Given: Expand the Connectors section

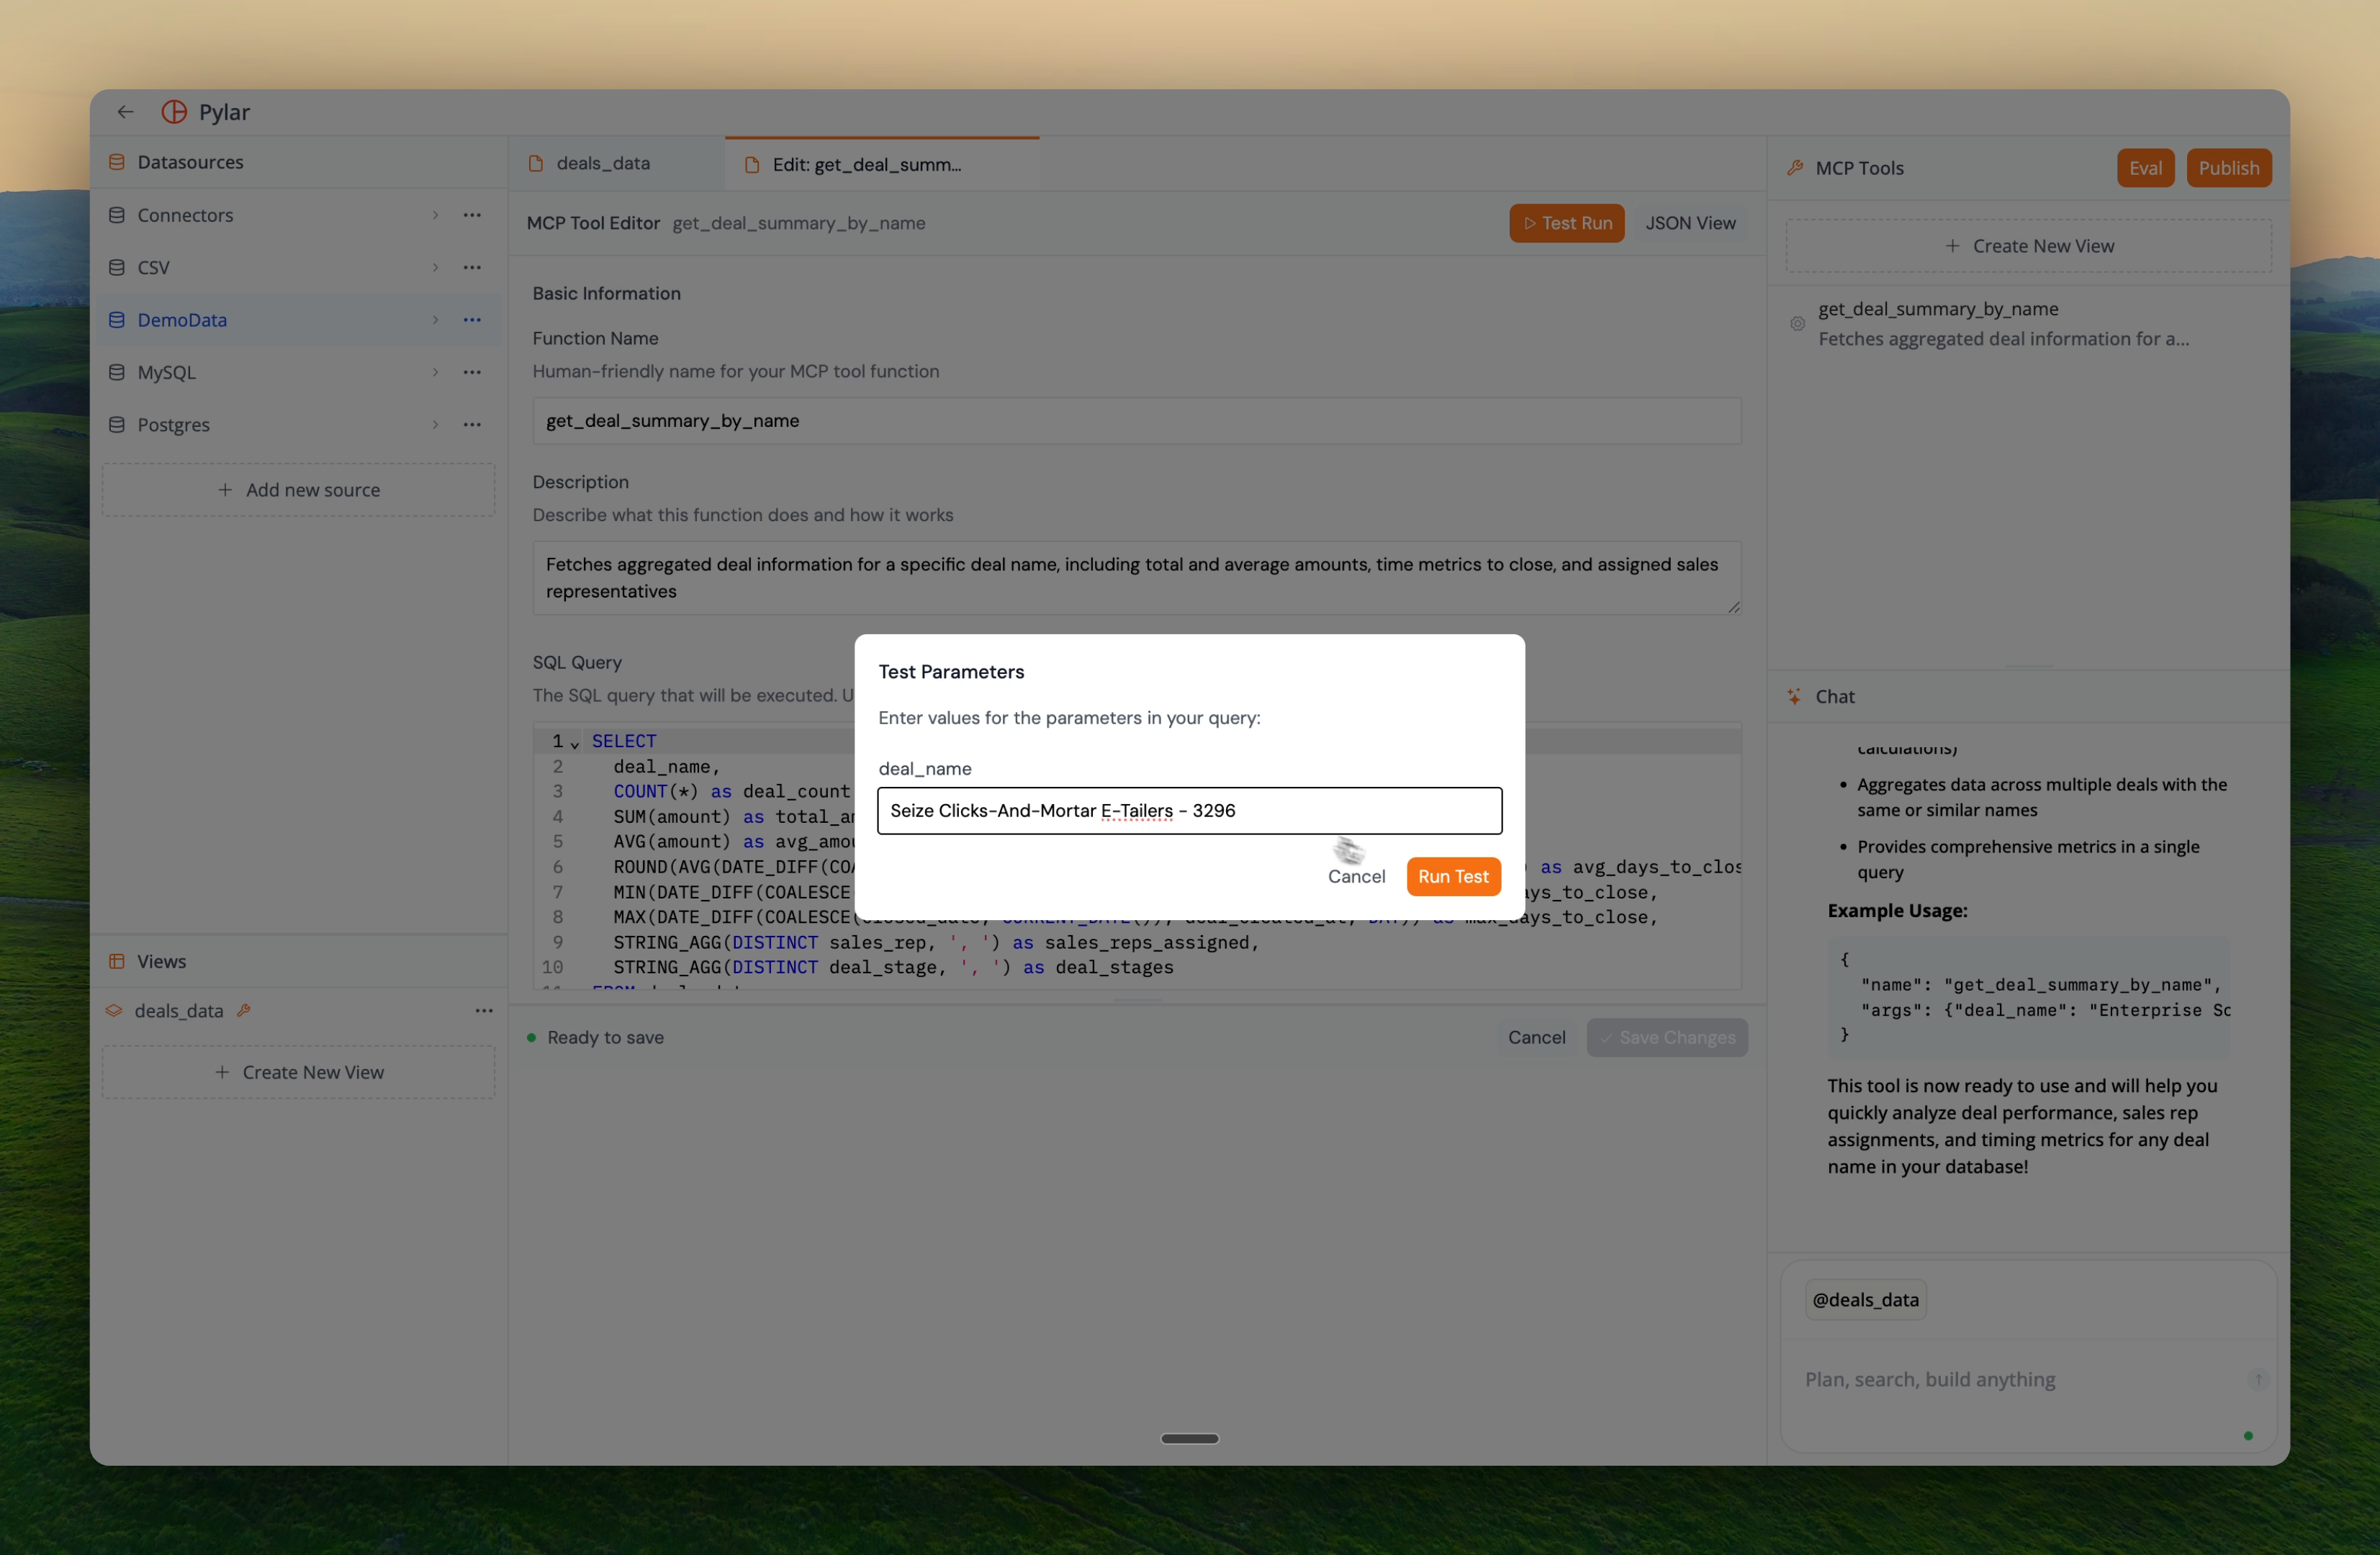Looking at the screenshot, I should click(435, 215).
